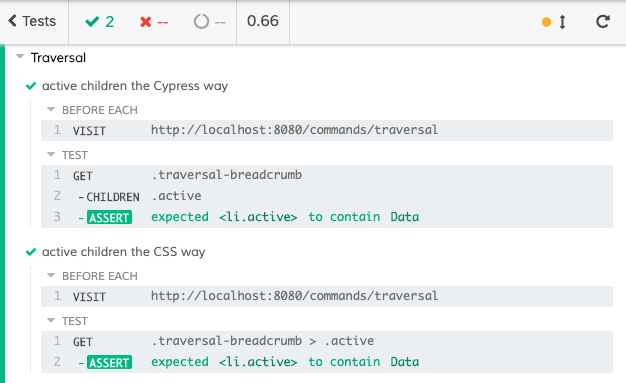The image size is (626, 383).
Task: Select VISIT command in CSS way test
Action: pyautogui.click(x=327, y=296)
